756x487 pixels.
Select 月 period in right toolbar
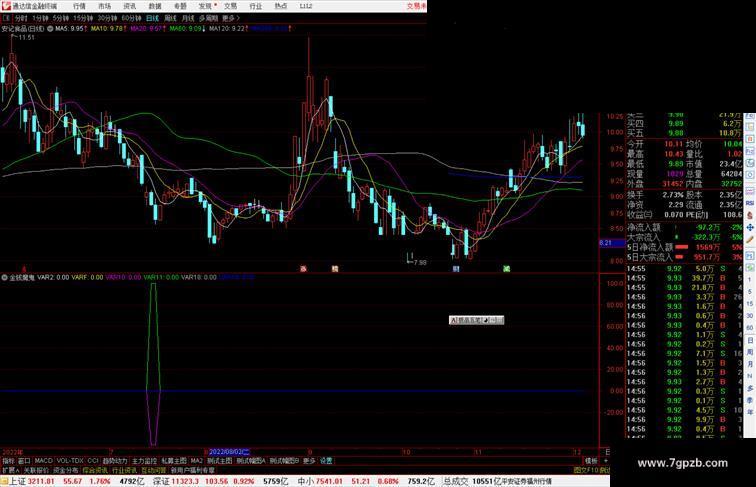pos(750,364)
